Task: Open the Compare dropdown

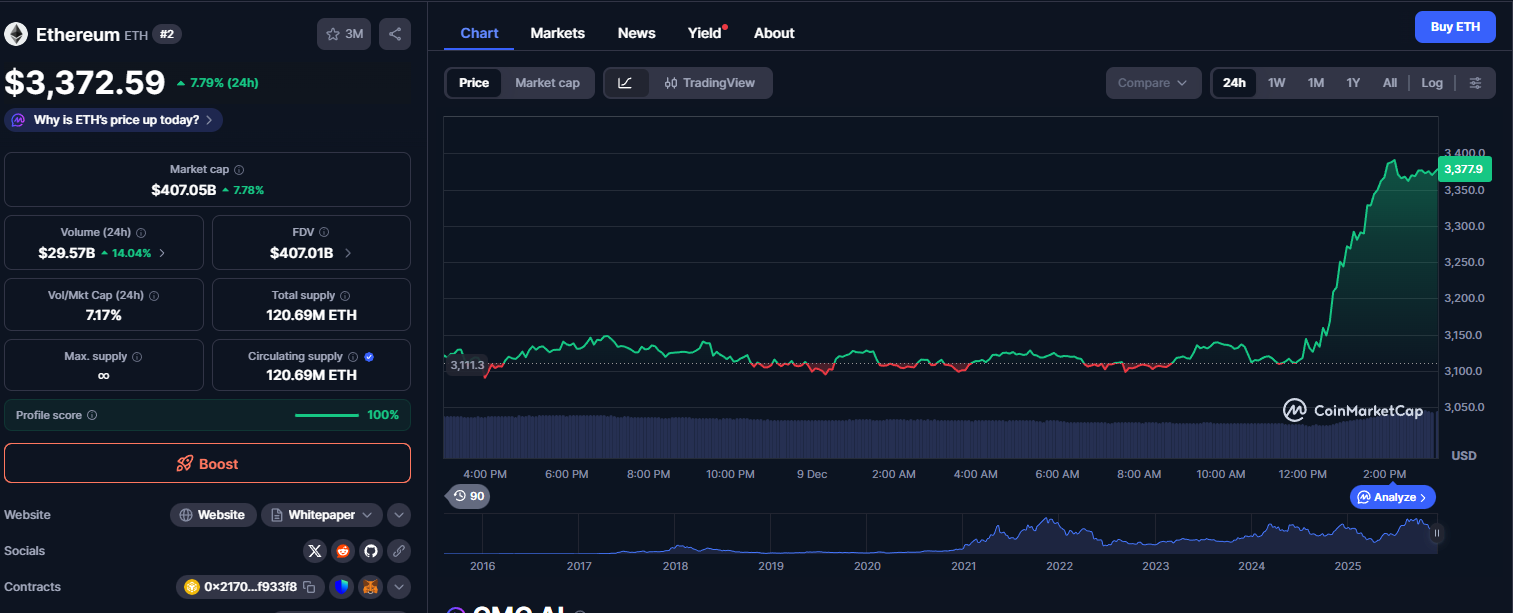Action: (x=1152, y=83)
